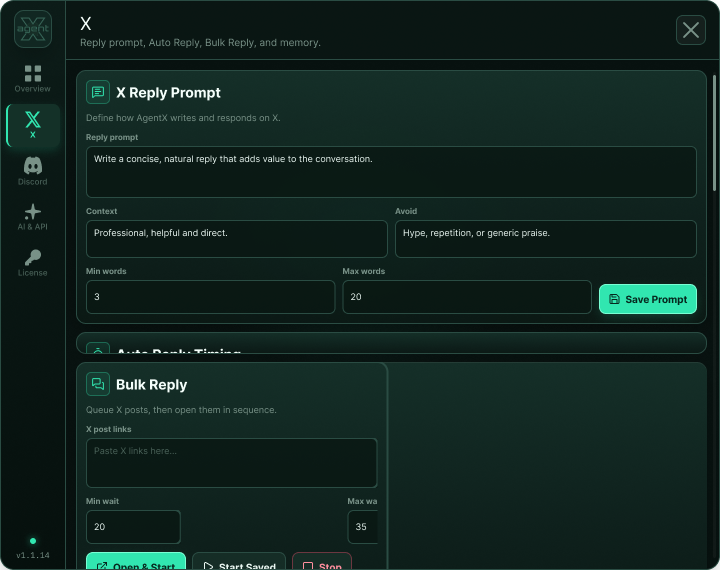Click the green status dot above version
720x570 pixels.
tap(33, 541)
